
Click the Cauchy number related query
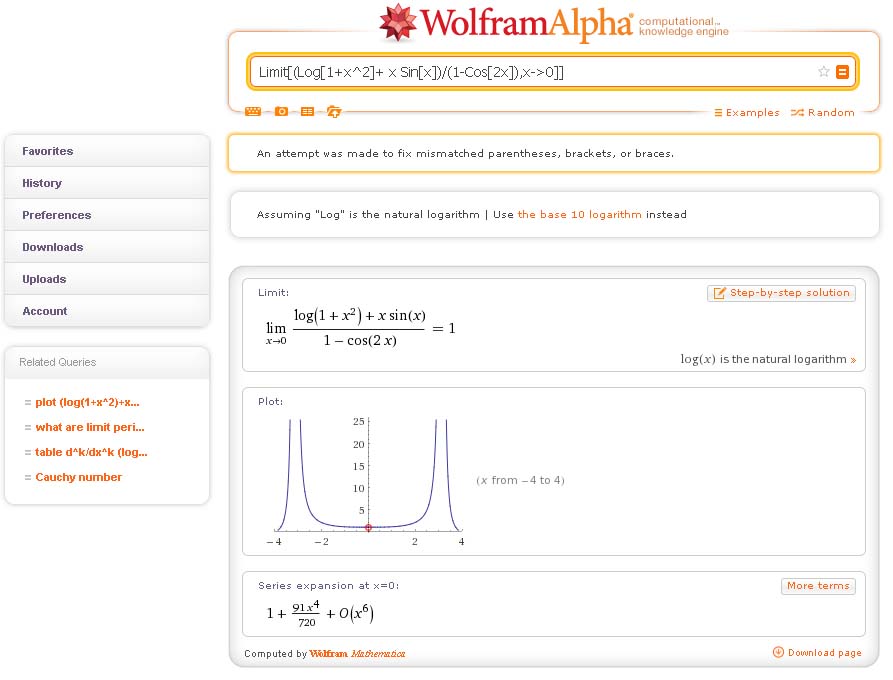(78, 477)
